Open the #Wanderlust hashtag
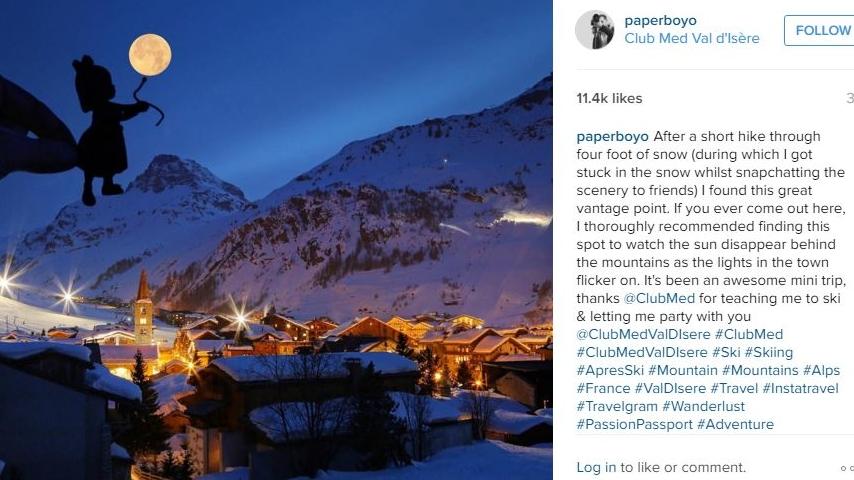 point(703,406)
